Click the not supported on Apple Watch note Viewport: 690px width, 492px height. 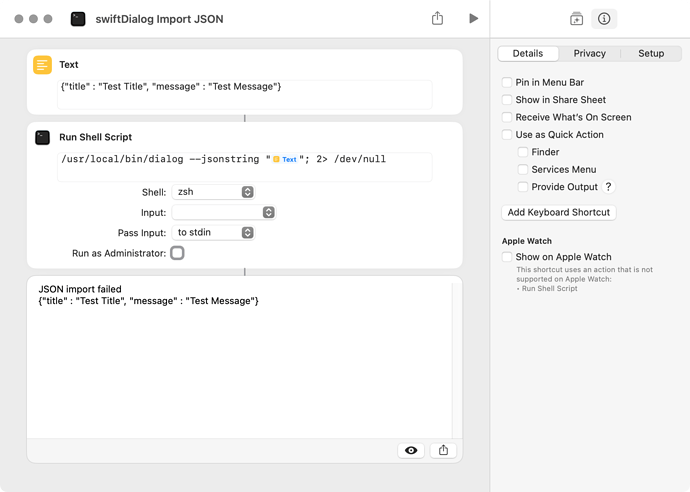pyautogui.click(x=584, y=279)
